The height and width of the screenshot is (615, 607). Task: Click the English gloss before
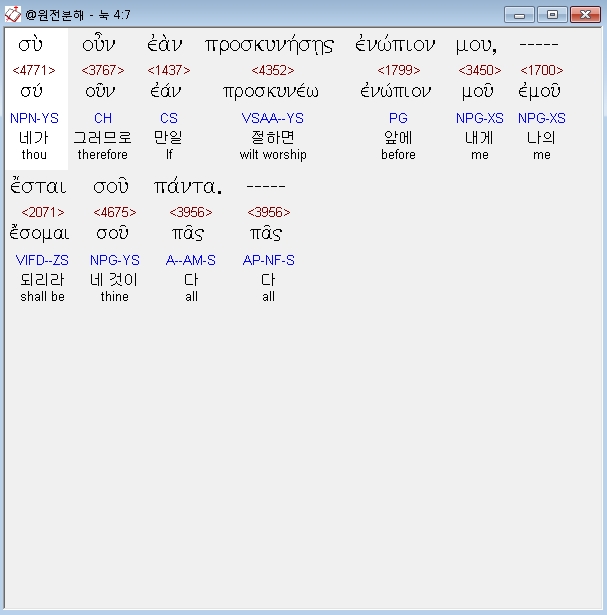click(398, 155)
